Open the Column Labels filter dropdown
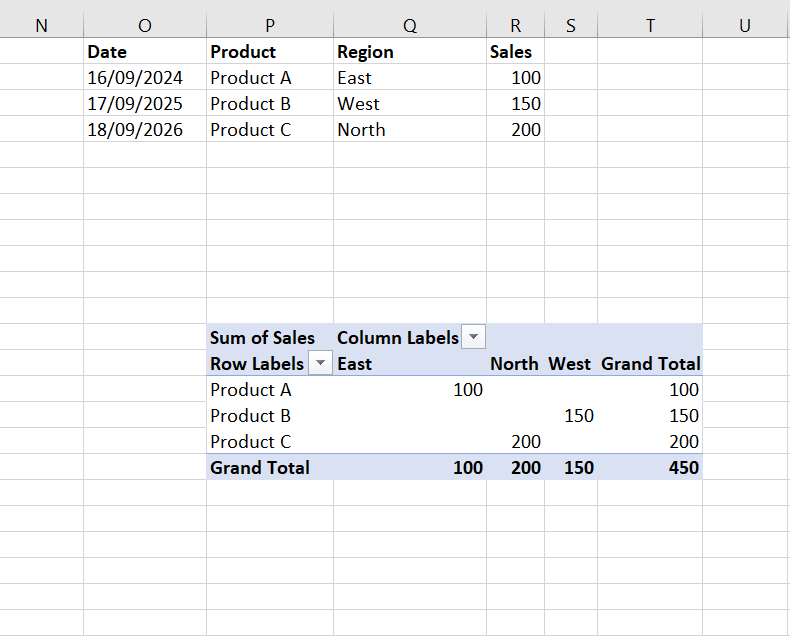 473,338
